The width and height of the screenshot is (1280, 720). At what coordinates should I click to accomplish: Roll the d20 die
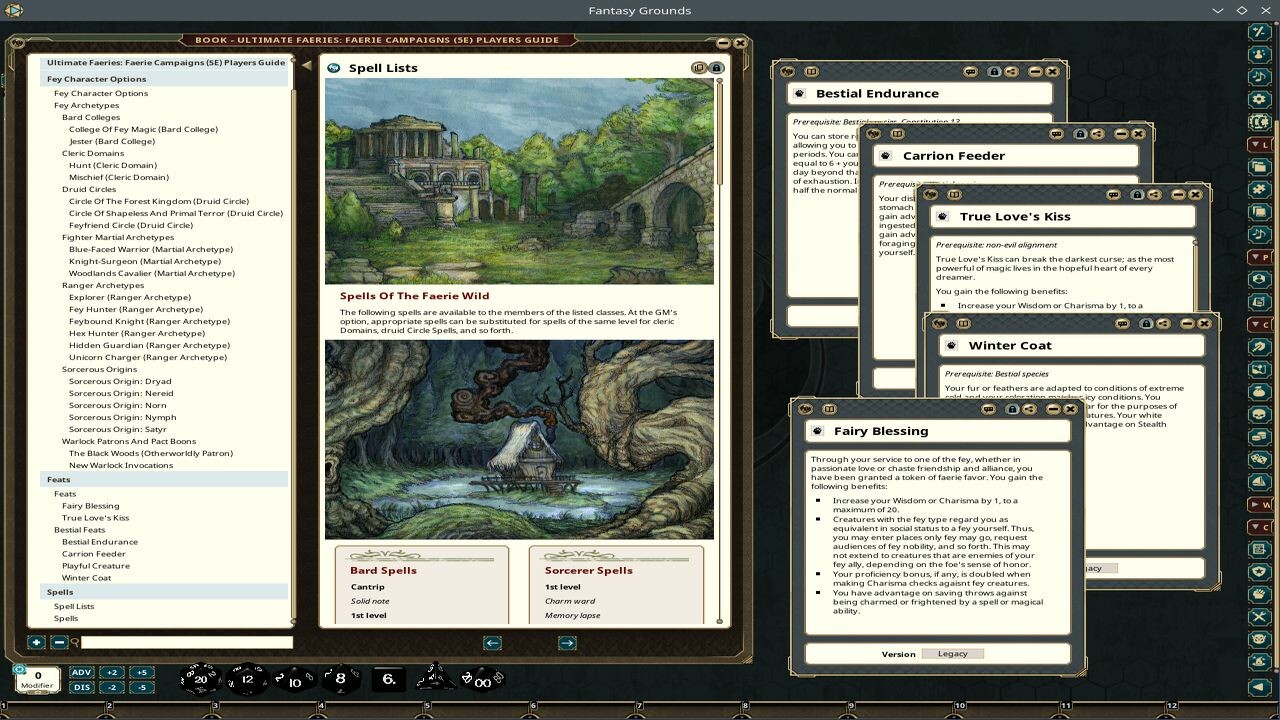200,679
